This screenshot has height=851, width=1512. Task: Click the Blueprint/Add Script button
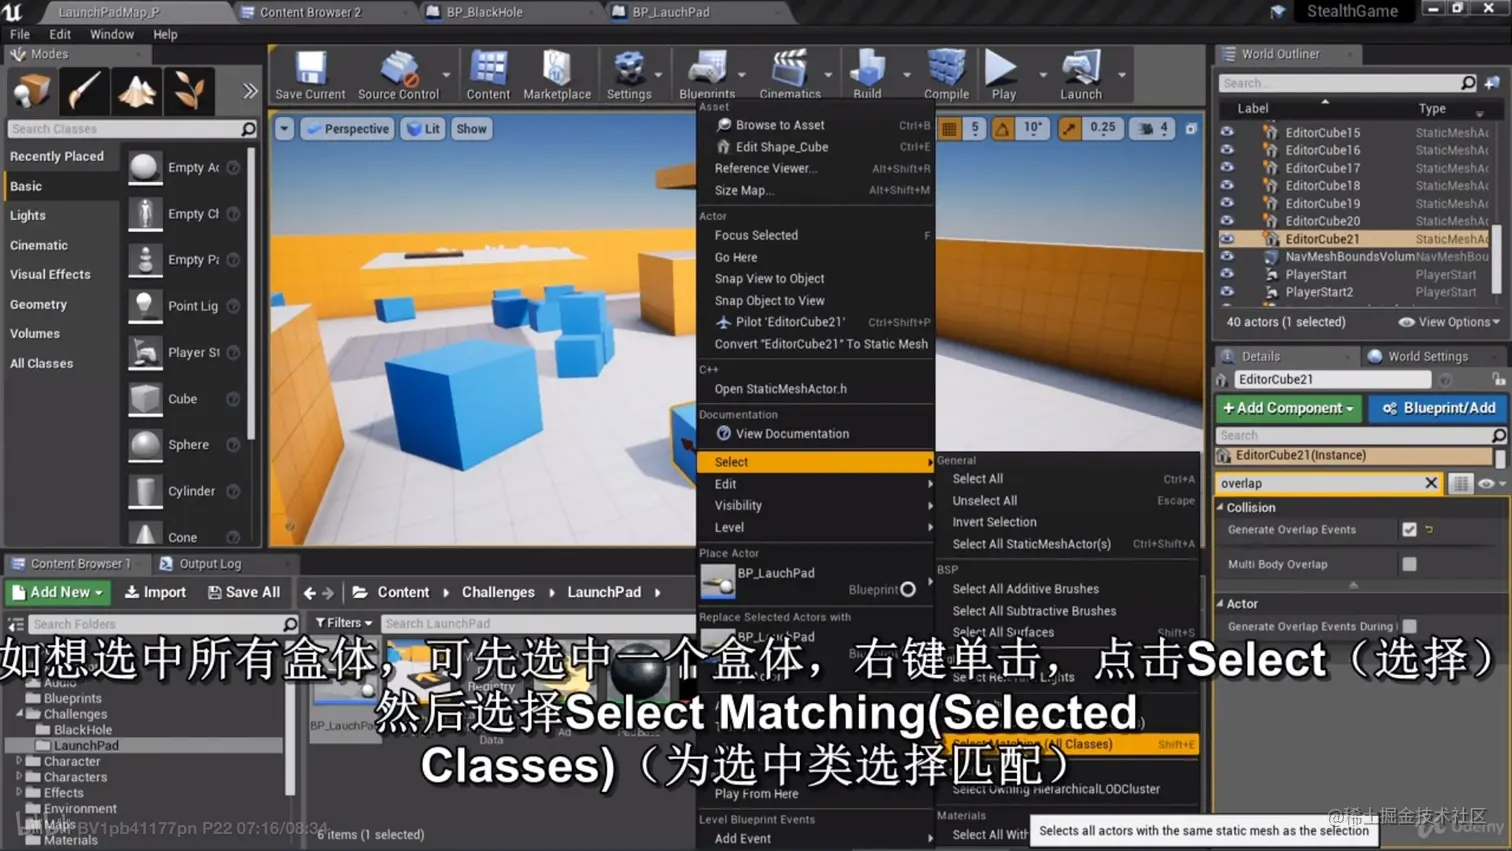pyautogui.click(x=1438, y=408)
